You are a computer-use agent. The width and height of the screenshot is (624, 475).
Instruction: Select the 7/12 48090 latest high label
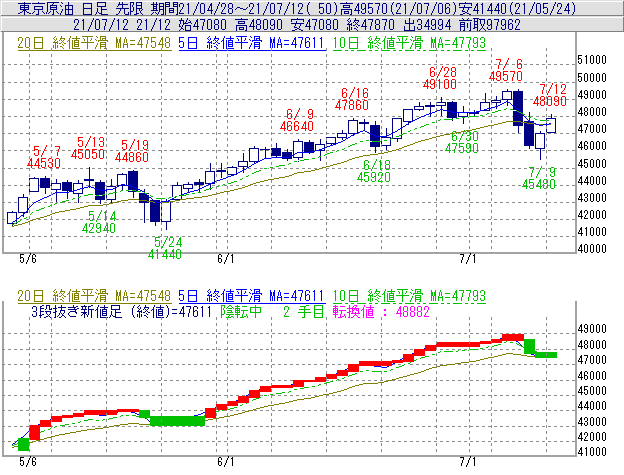(x=550, y=95)
